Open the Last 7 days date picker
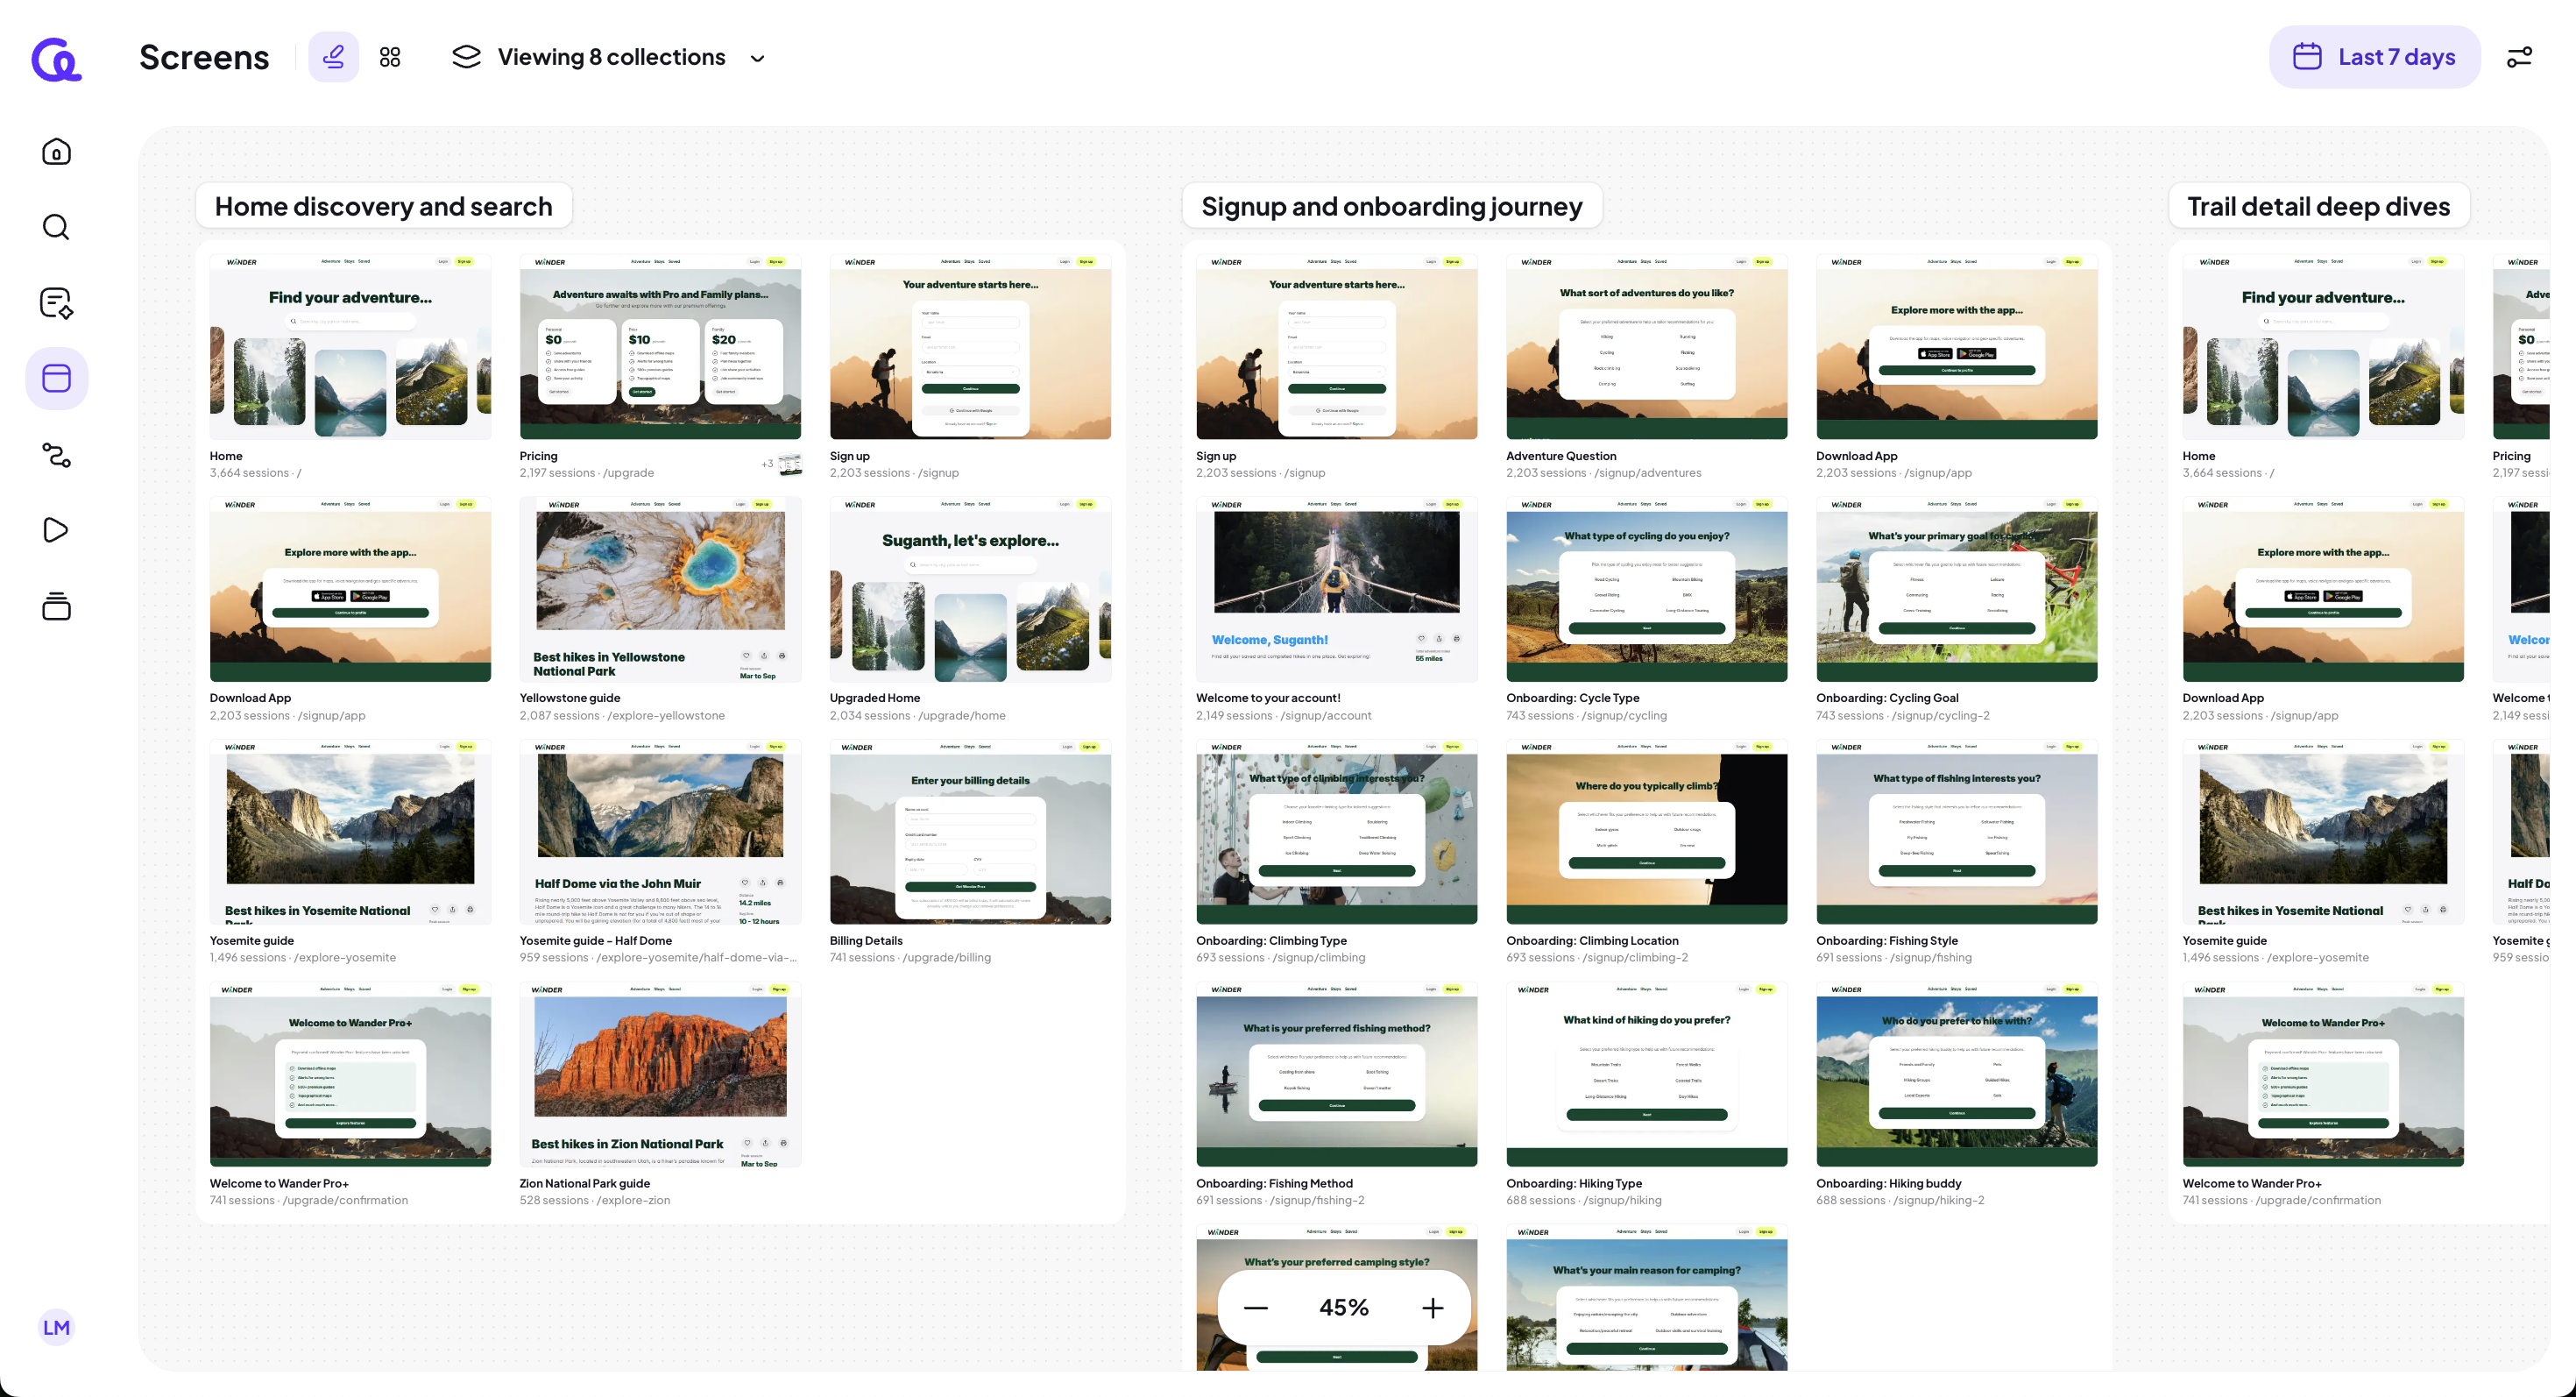 tap(2374, 57)
